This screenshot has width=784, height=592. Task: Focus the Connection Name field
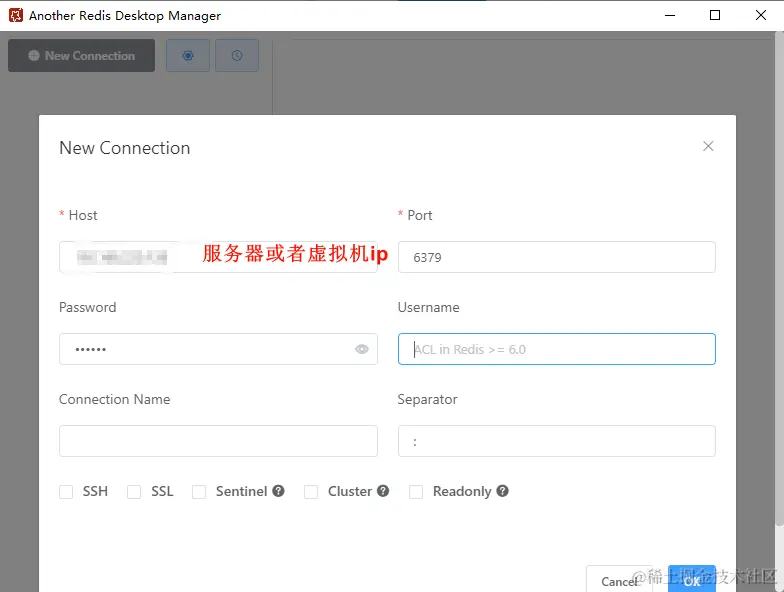(x=218, y=441)
